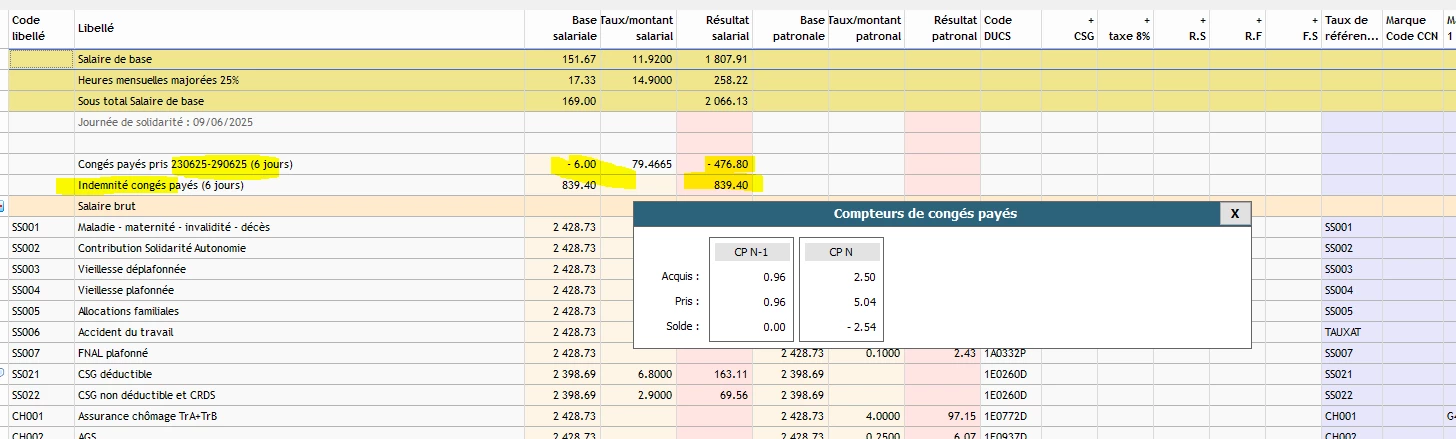This screenshot has height=439, width=1456.
Task: Click the TAUXAT reference rate cell
Action: click(1352, 332)
